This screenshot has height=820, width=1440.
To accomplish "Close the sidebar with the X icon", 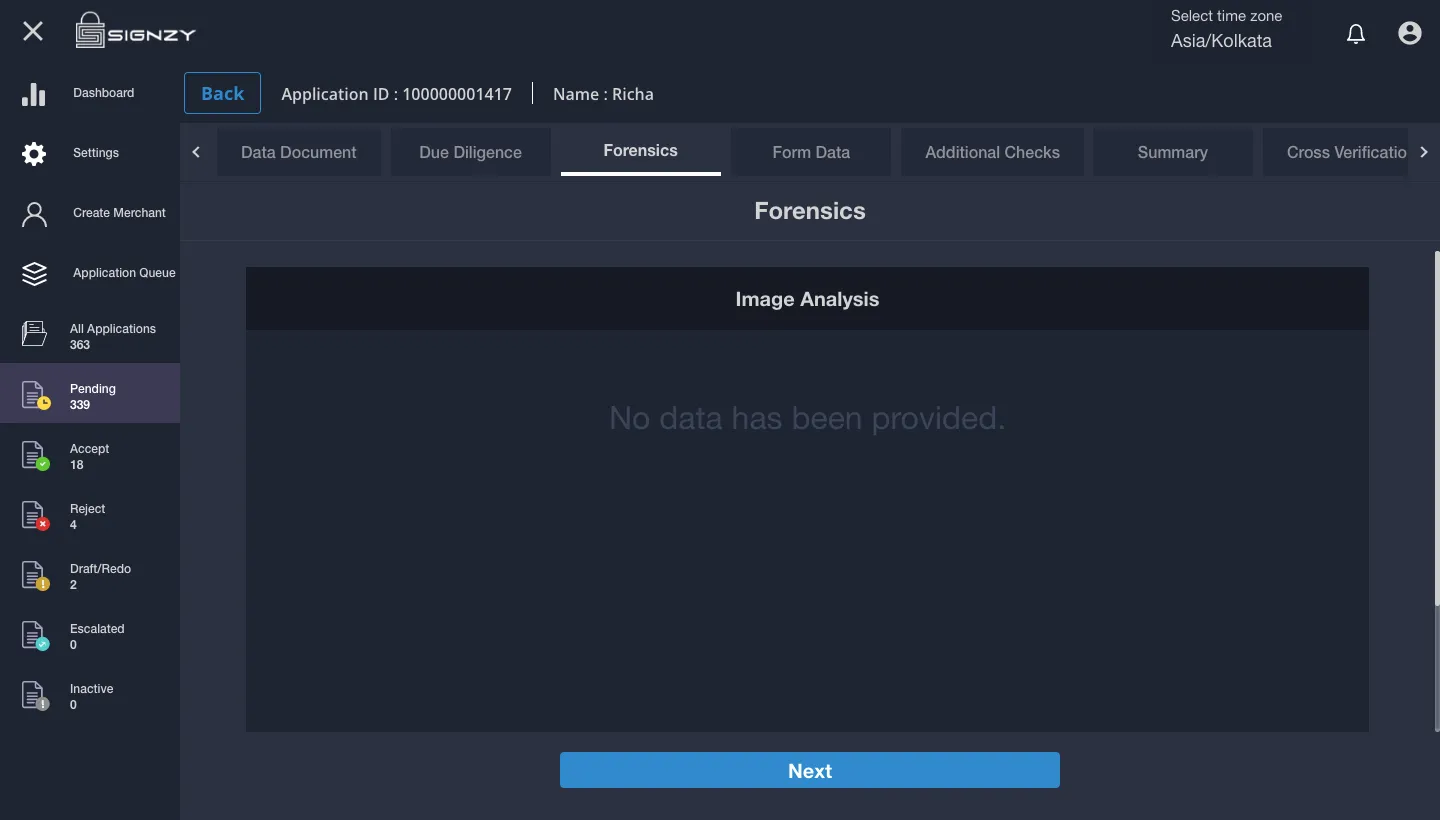I will [33, 31].
